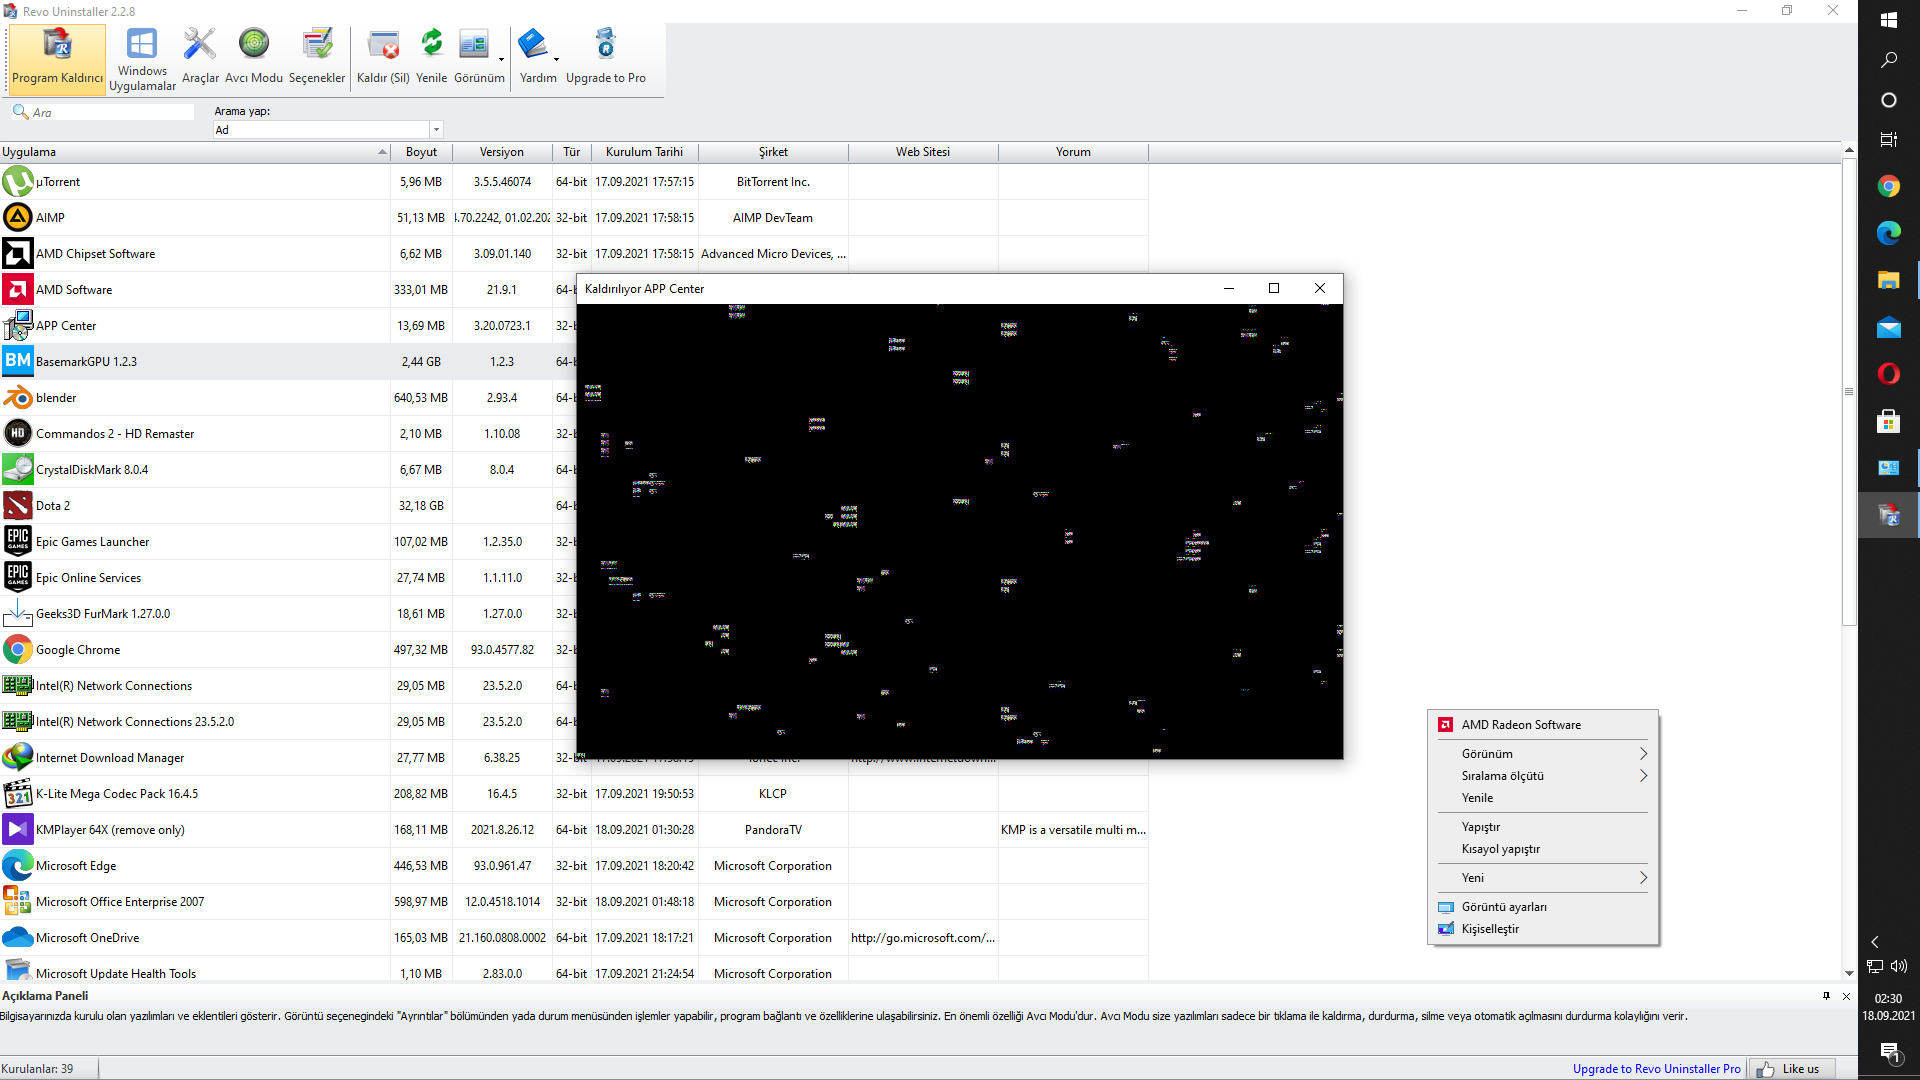
Task: Click the Upgrade to Revo Uninstaller Pro link
Action: 1656,1069
